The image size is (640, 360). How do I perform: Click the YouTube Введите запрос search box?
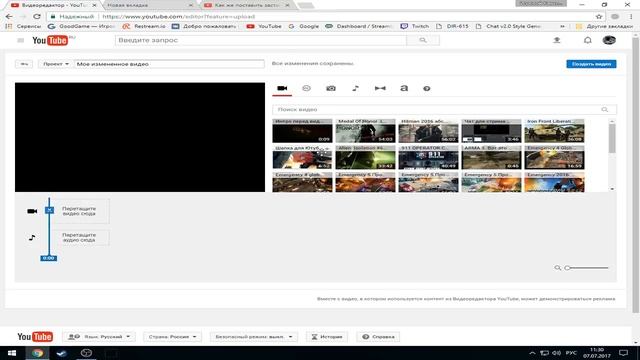(x=261, y=40)
